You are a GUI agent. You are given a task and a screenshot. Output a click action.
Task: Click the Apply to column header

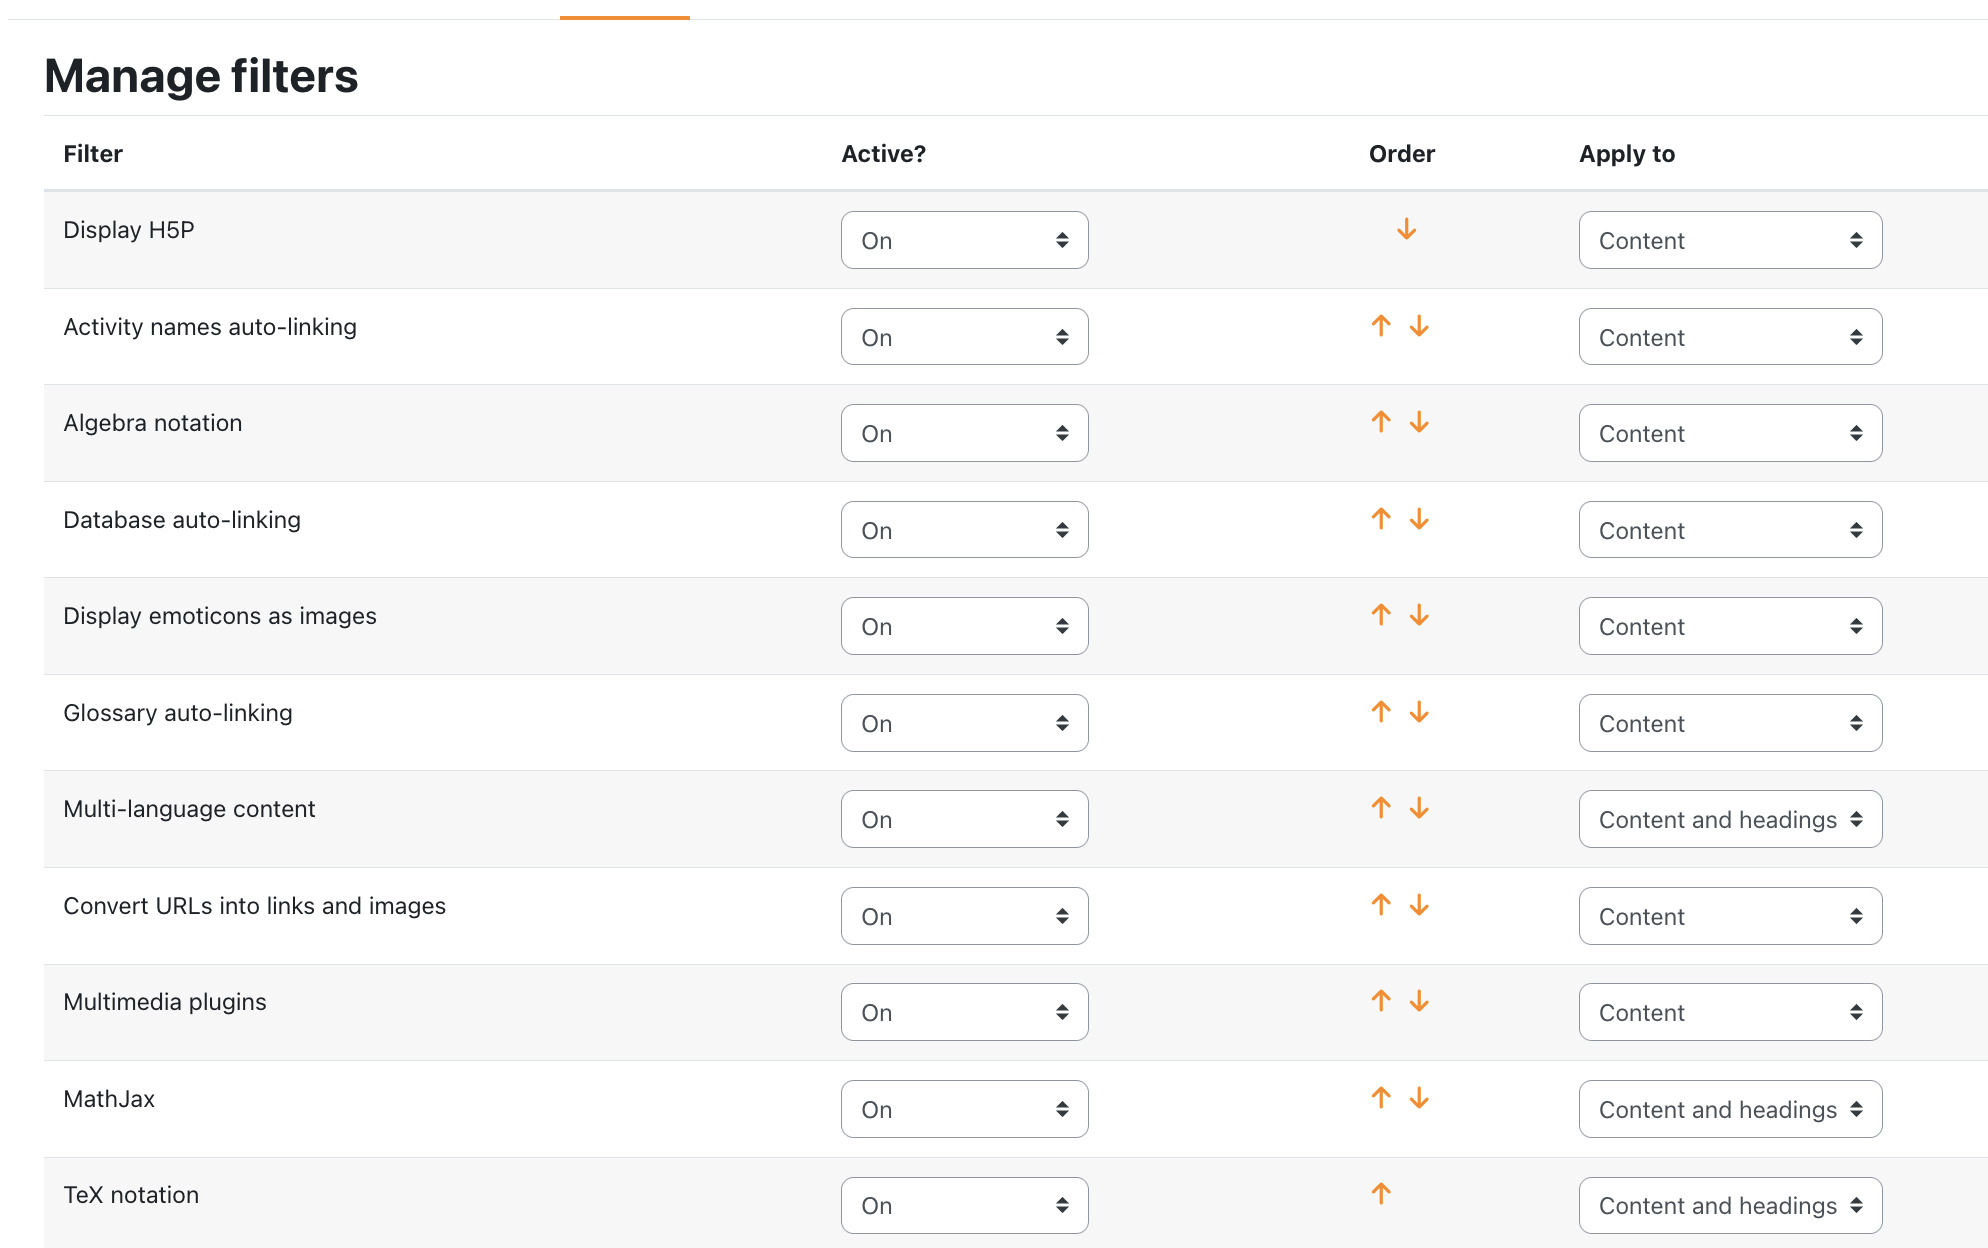coord(1627,154)
